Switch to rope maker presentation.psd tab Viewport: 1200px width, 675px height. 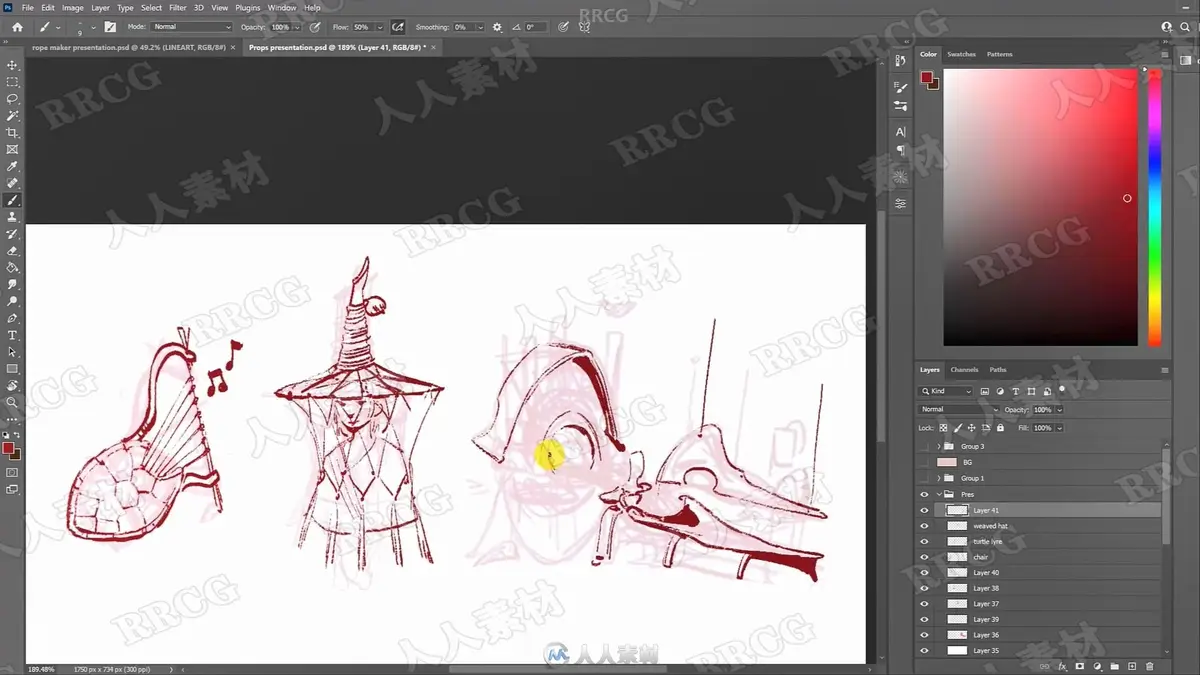click(x=130, y=47)
